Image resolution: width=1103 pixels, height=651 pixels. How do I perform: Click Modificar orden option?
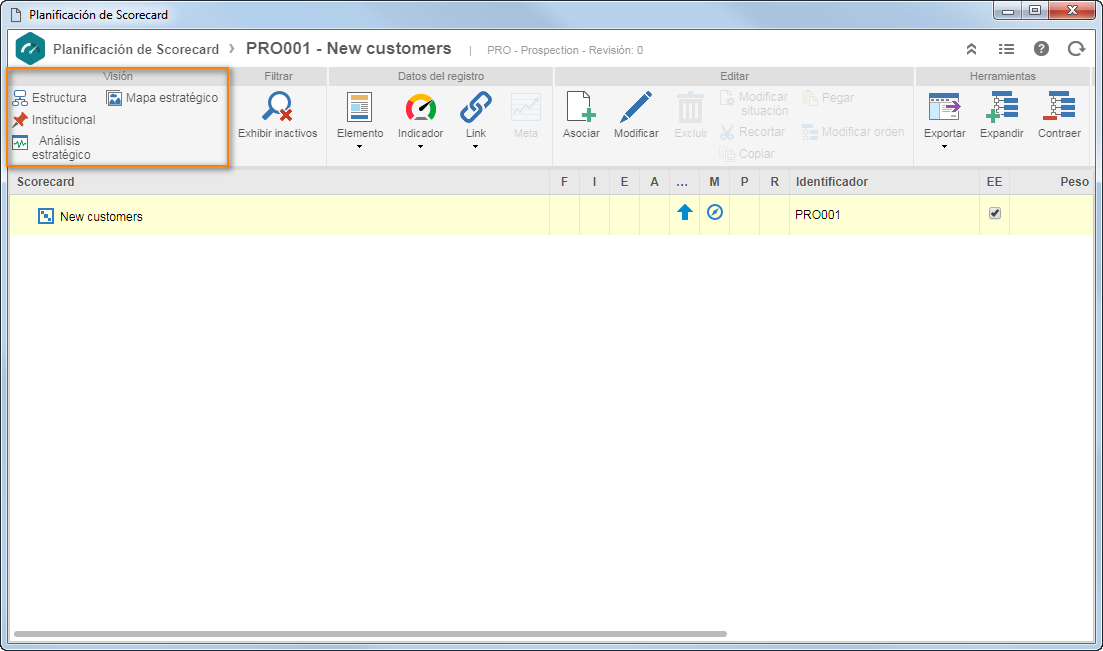point(853,132)
